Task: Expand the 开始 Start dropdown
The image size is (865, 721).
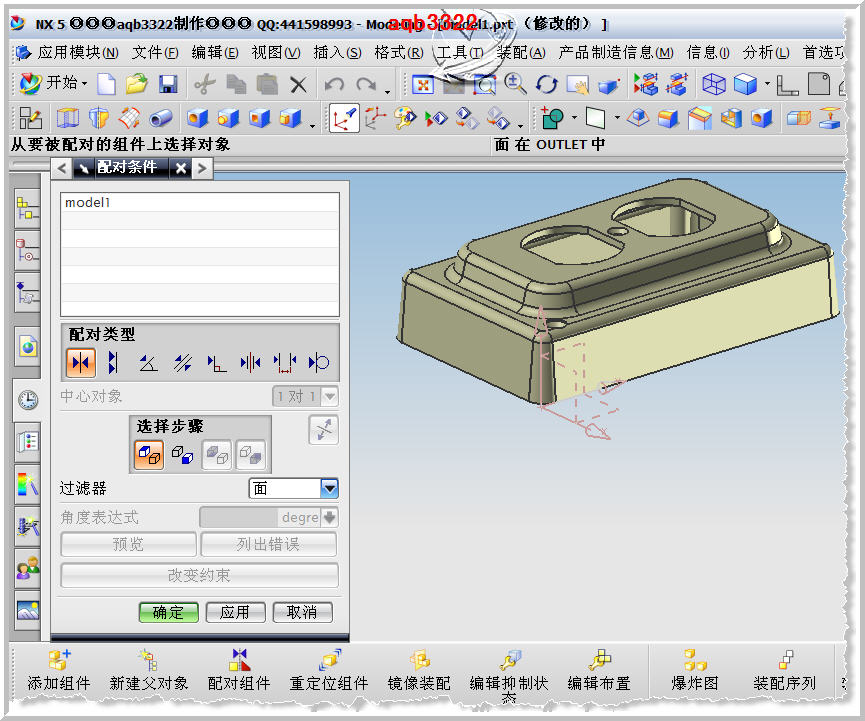Action: (x=84, y=84)
